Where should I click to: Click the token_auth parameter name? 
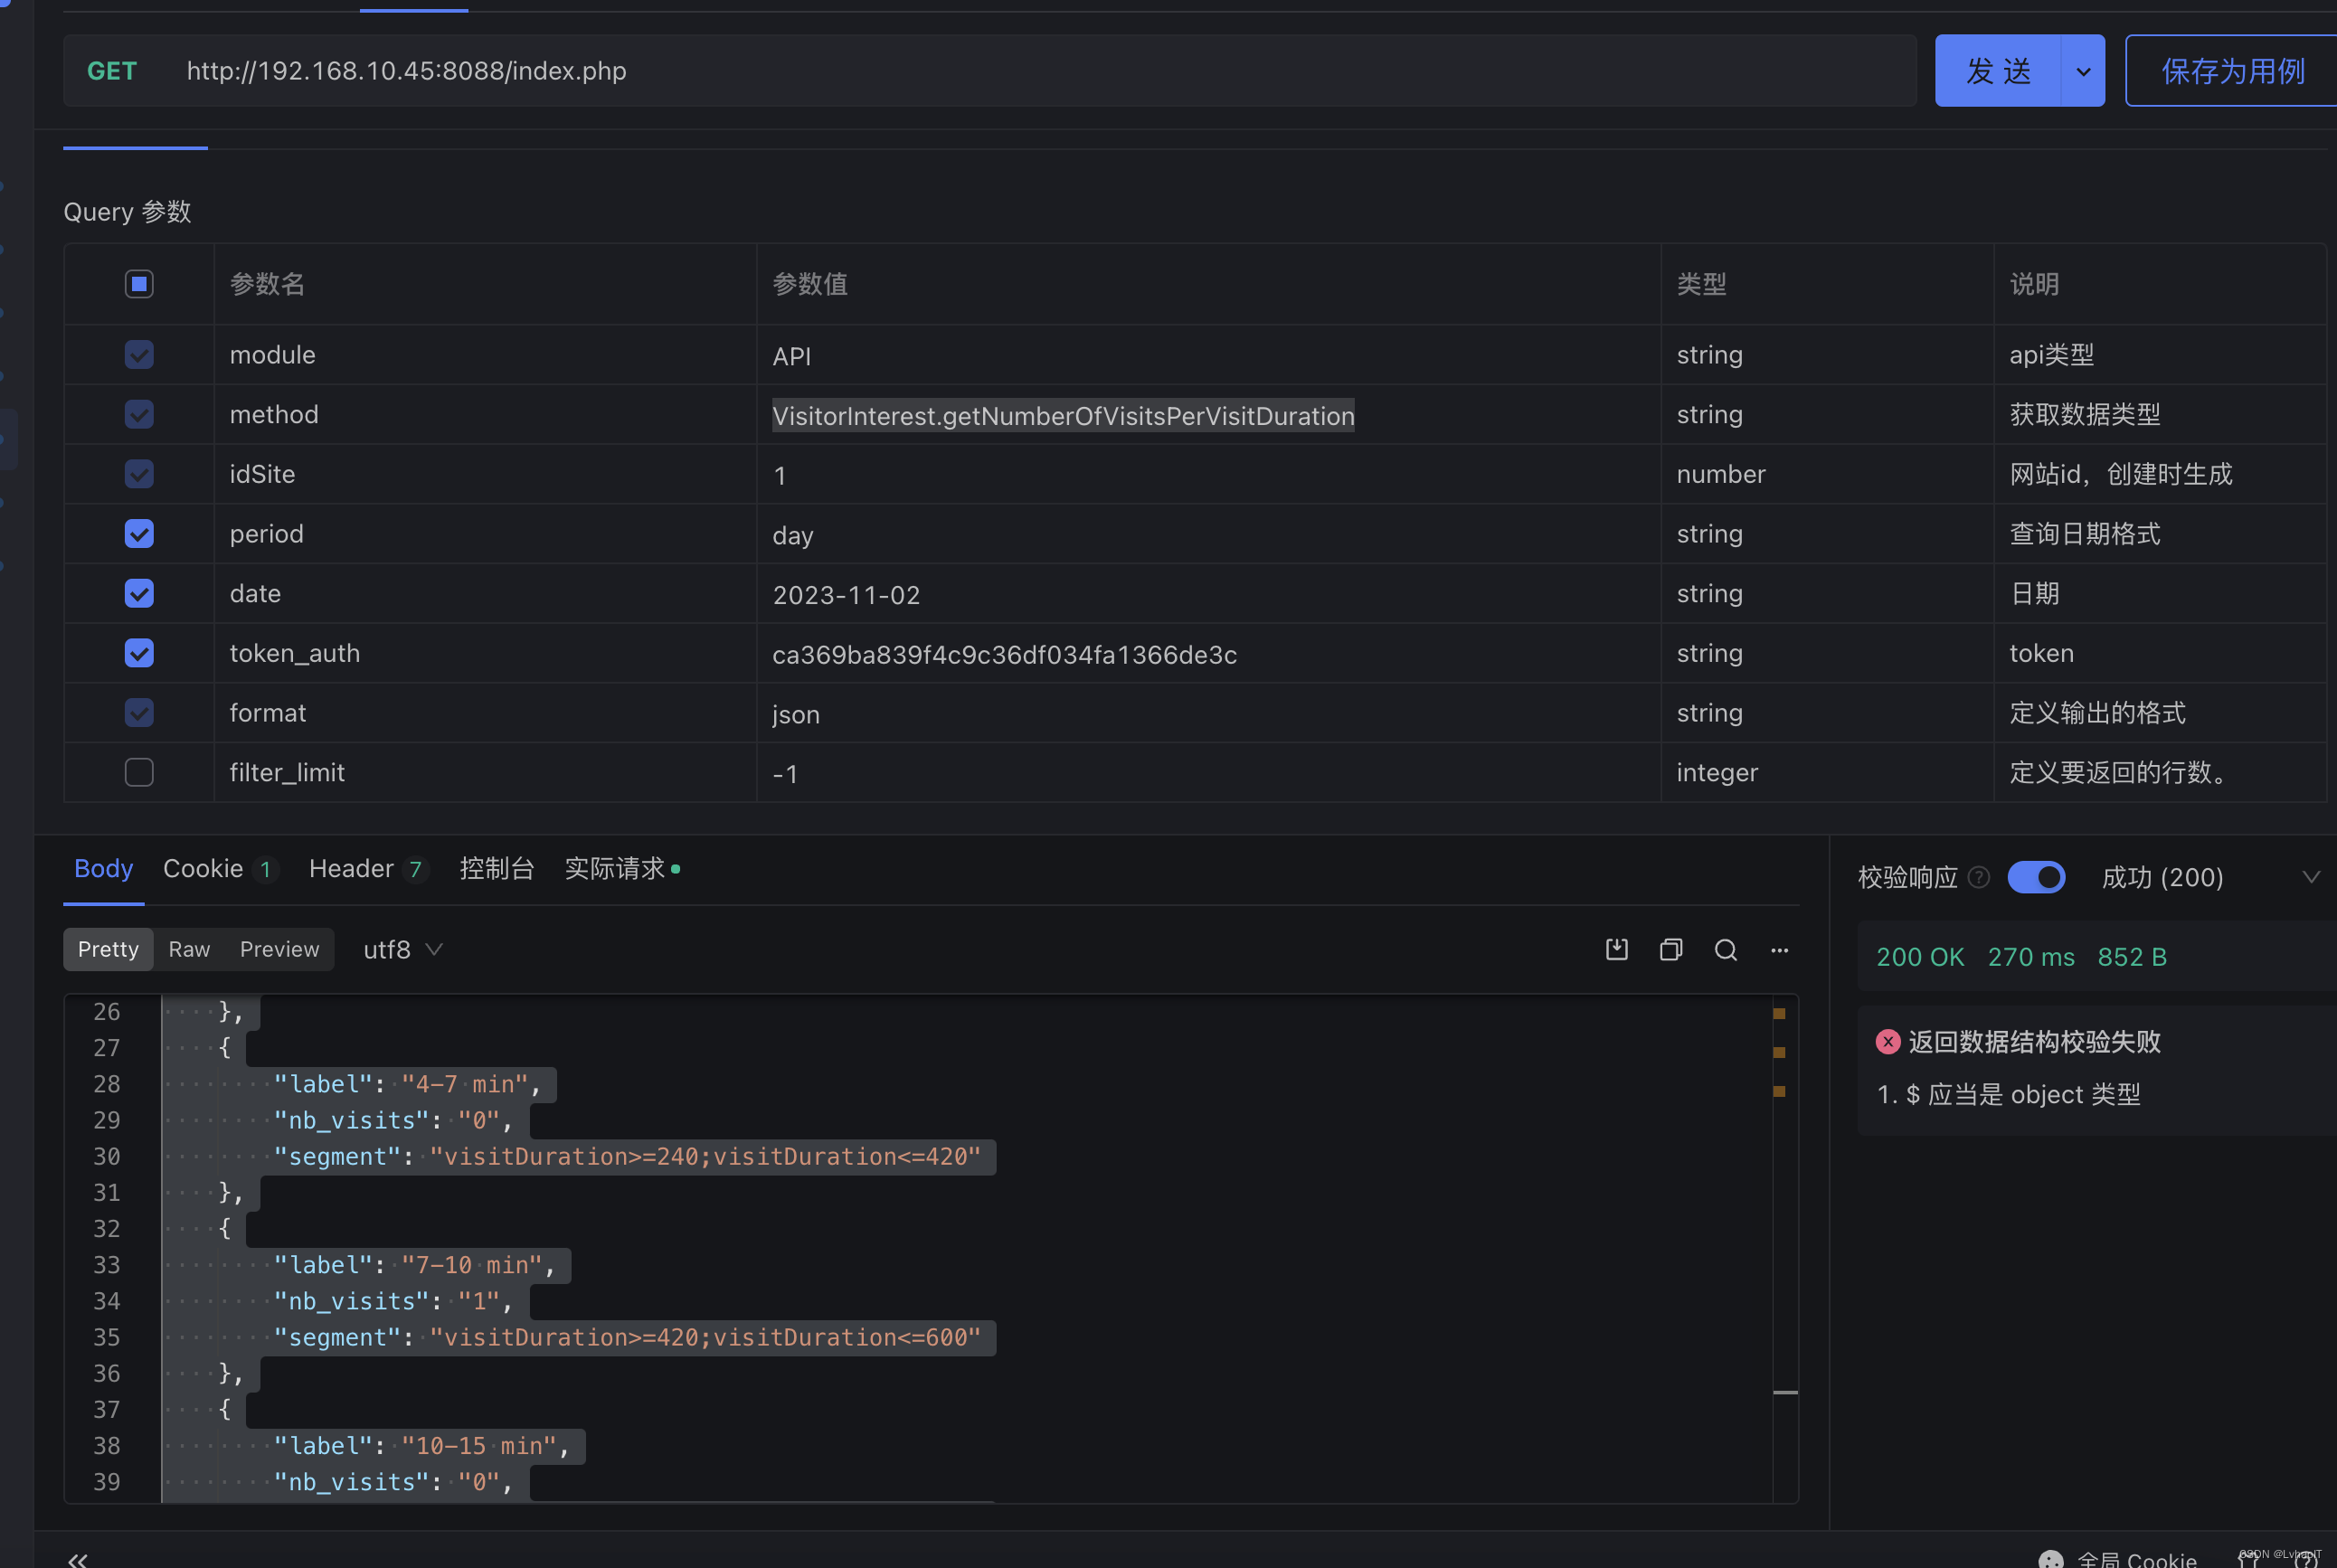pyautogui.click(x=295, y=653)
